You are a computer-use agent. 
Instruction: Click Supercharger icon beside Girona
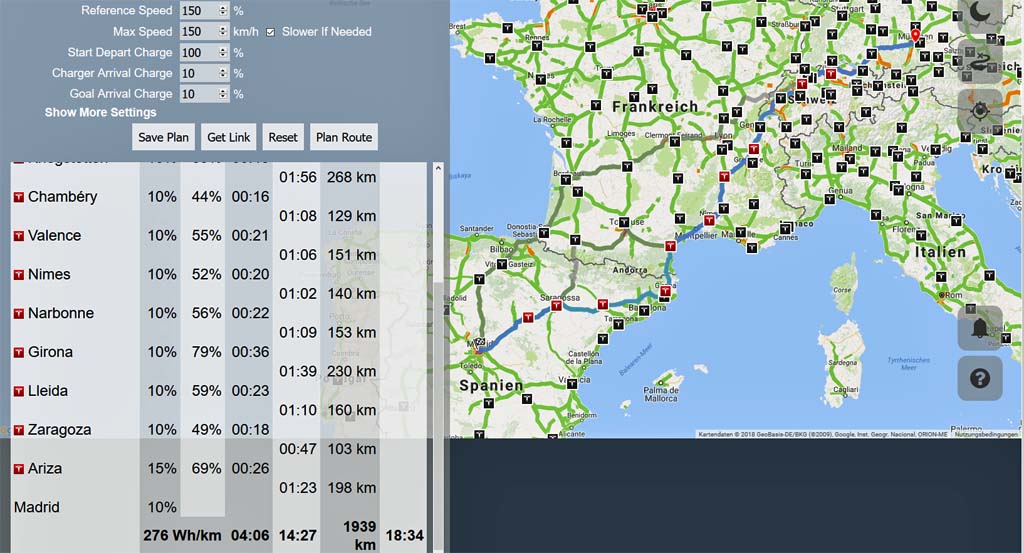18,352
